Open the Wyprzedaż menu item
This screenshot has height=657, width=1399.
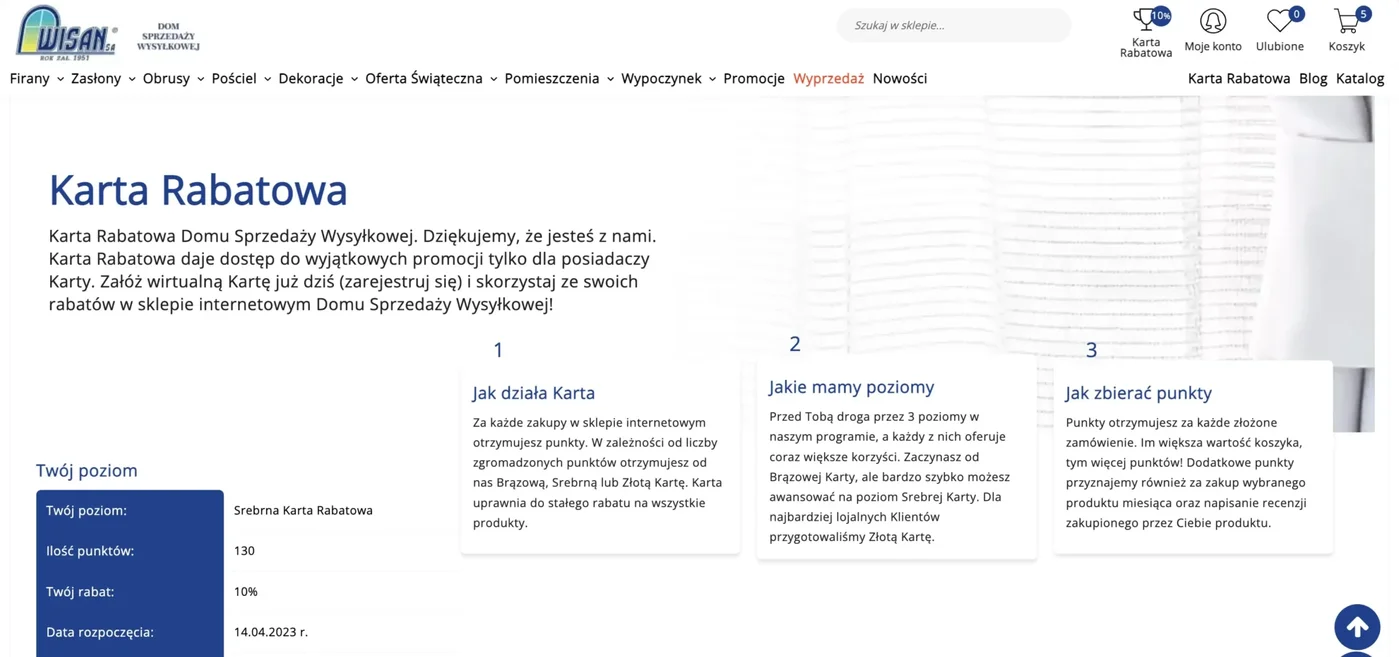point(828,78)
